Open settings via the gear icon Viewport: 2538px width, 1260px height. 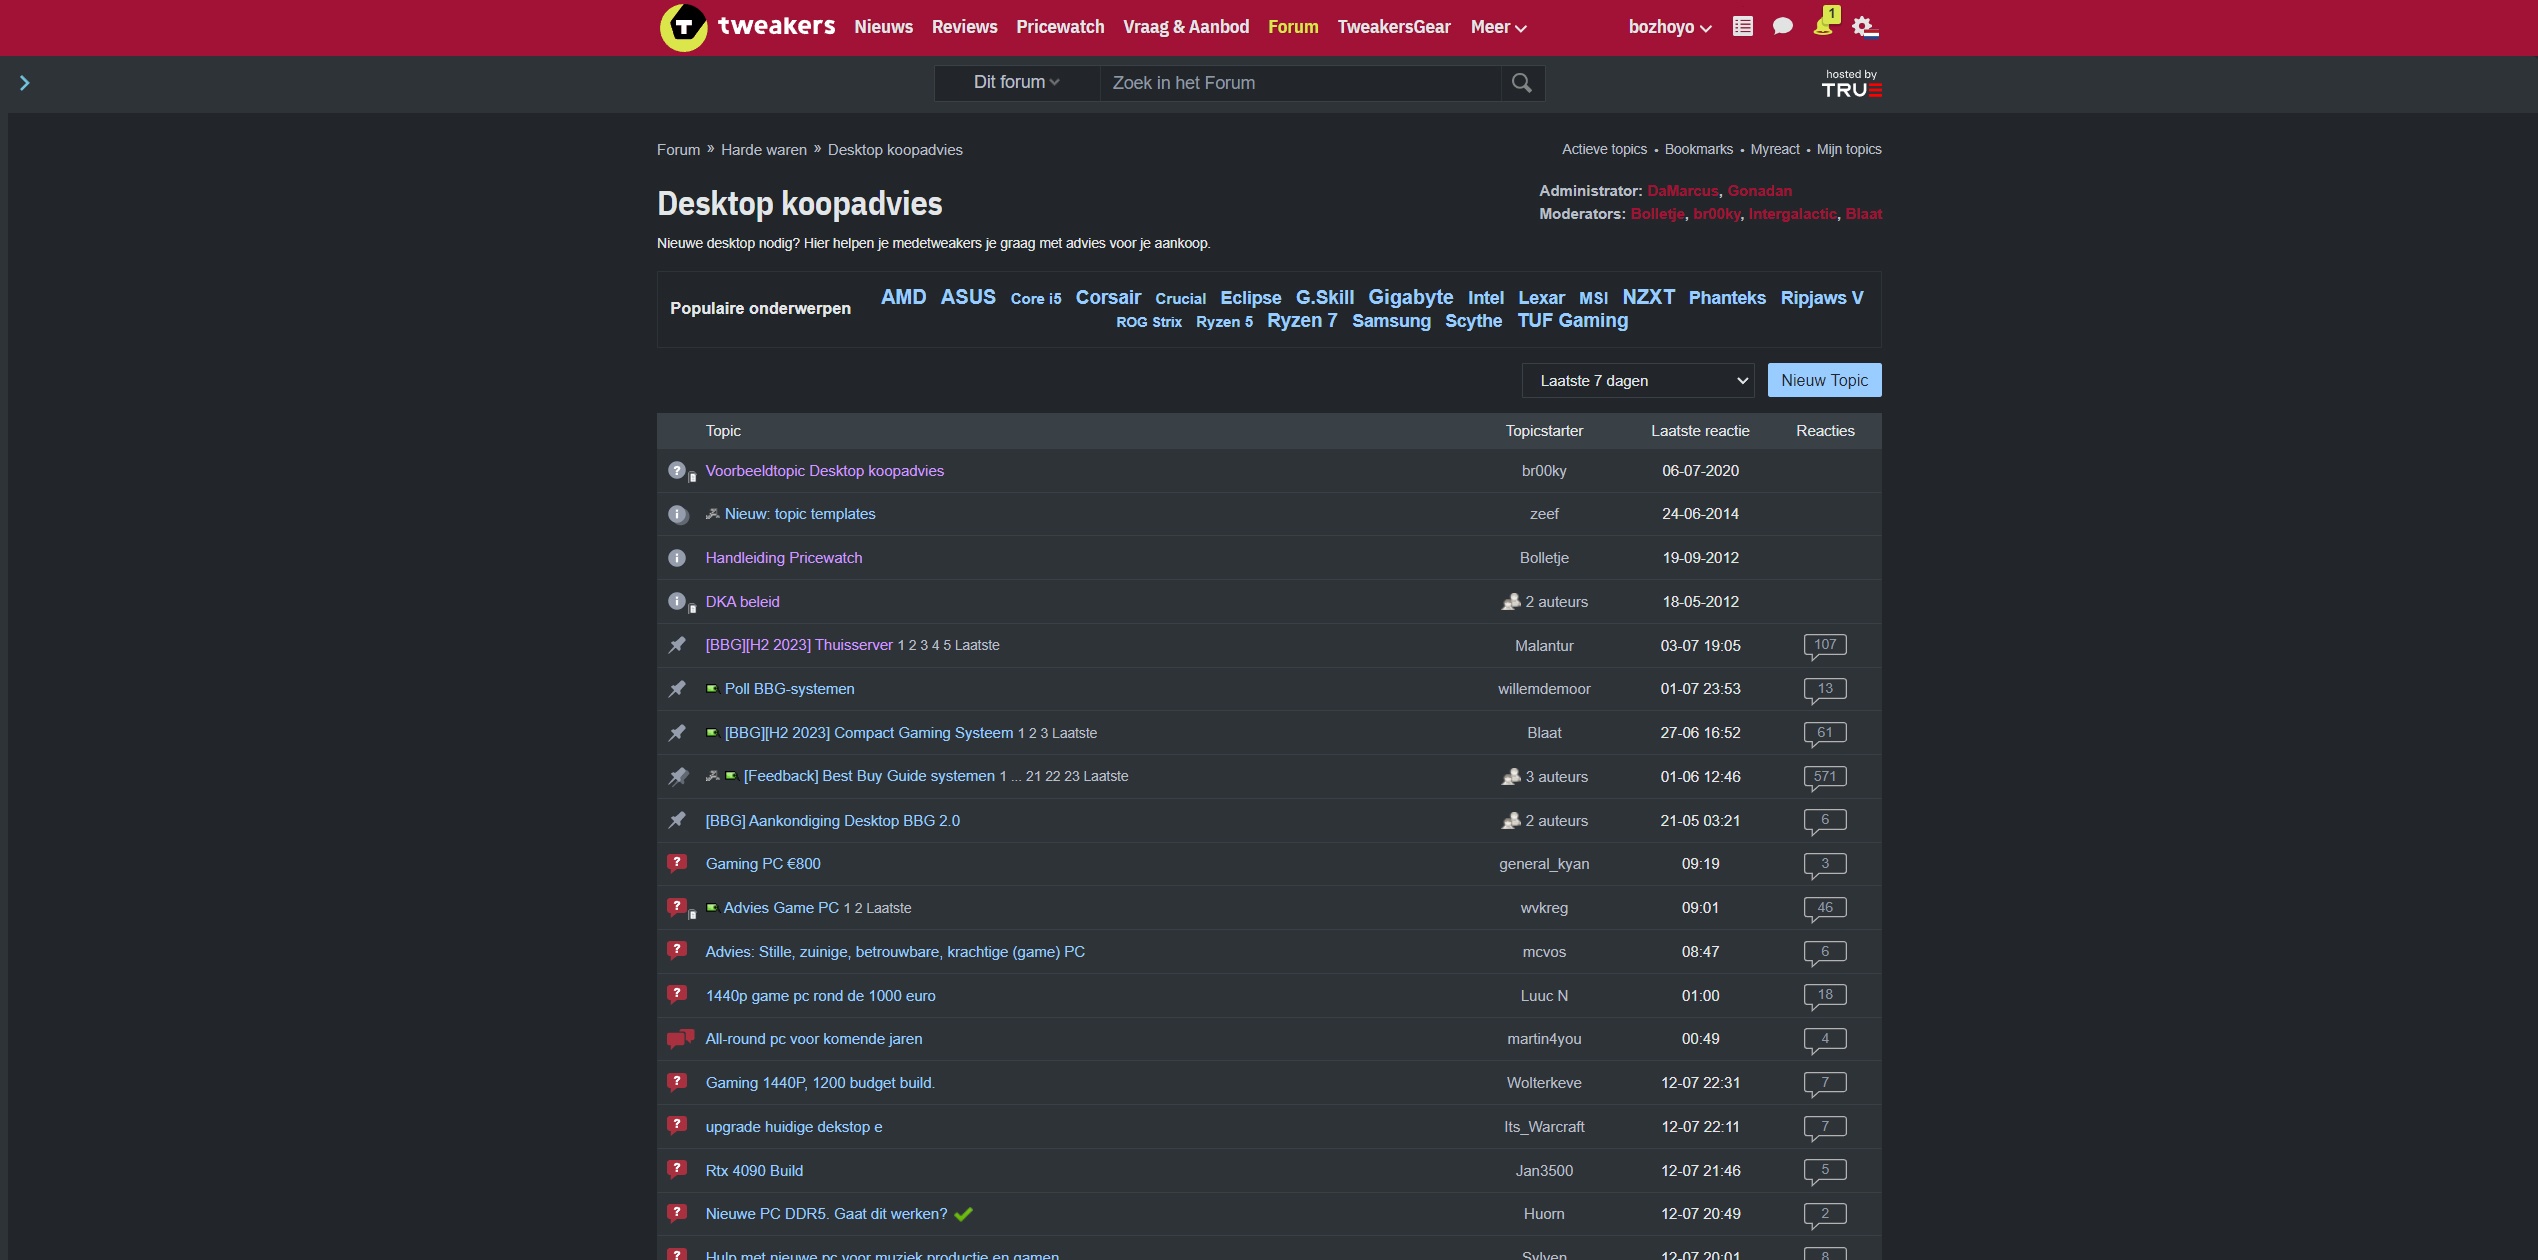tap(1864, 27)
